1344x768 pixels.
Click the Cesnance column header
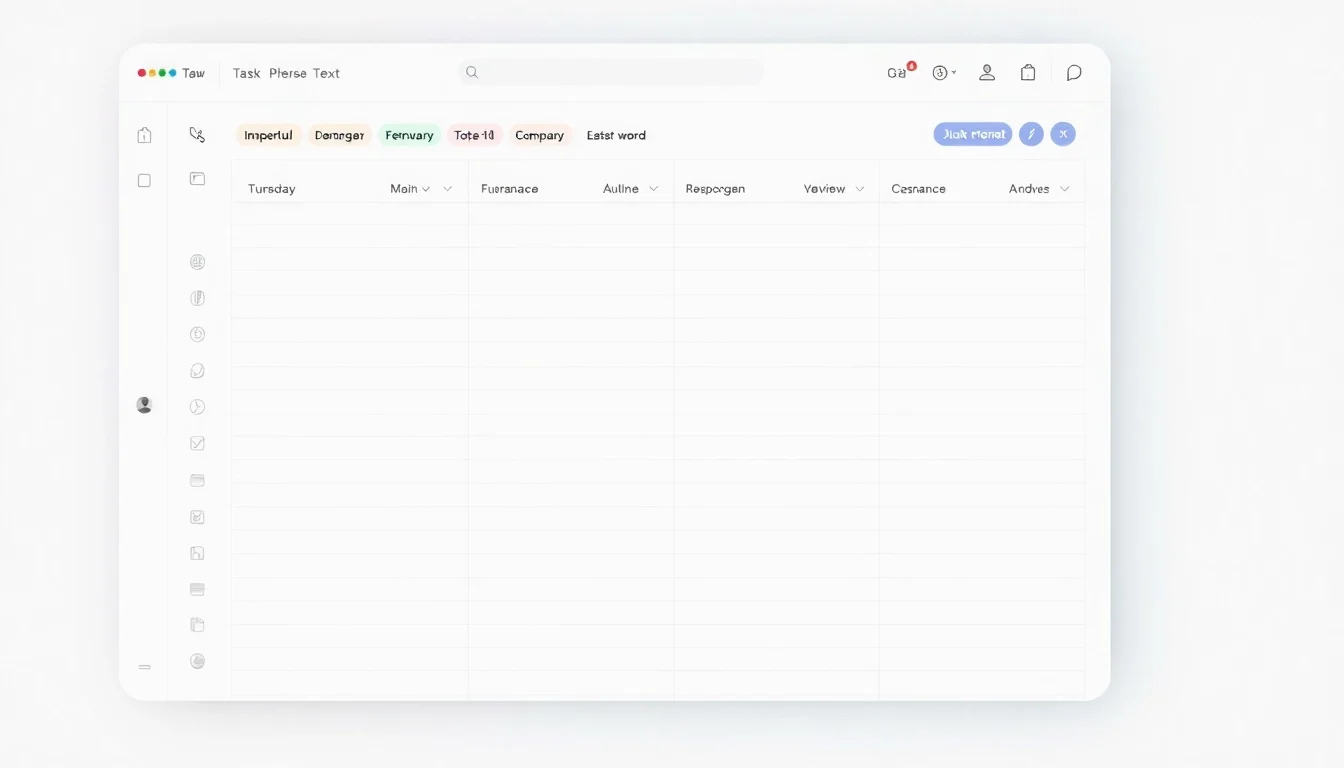point(918,188)
